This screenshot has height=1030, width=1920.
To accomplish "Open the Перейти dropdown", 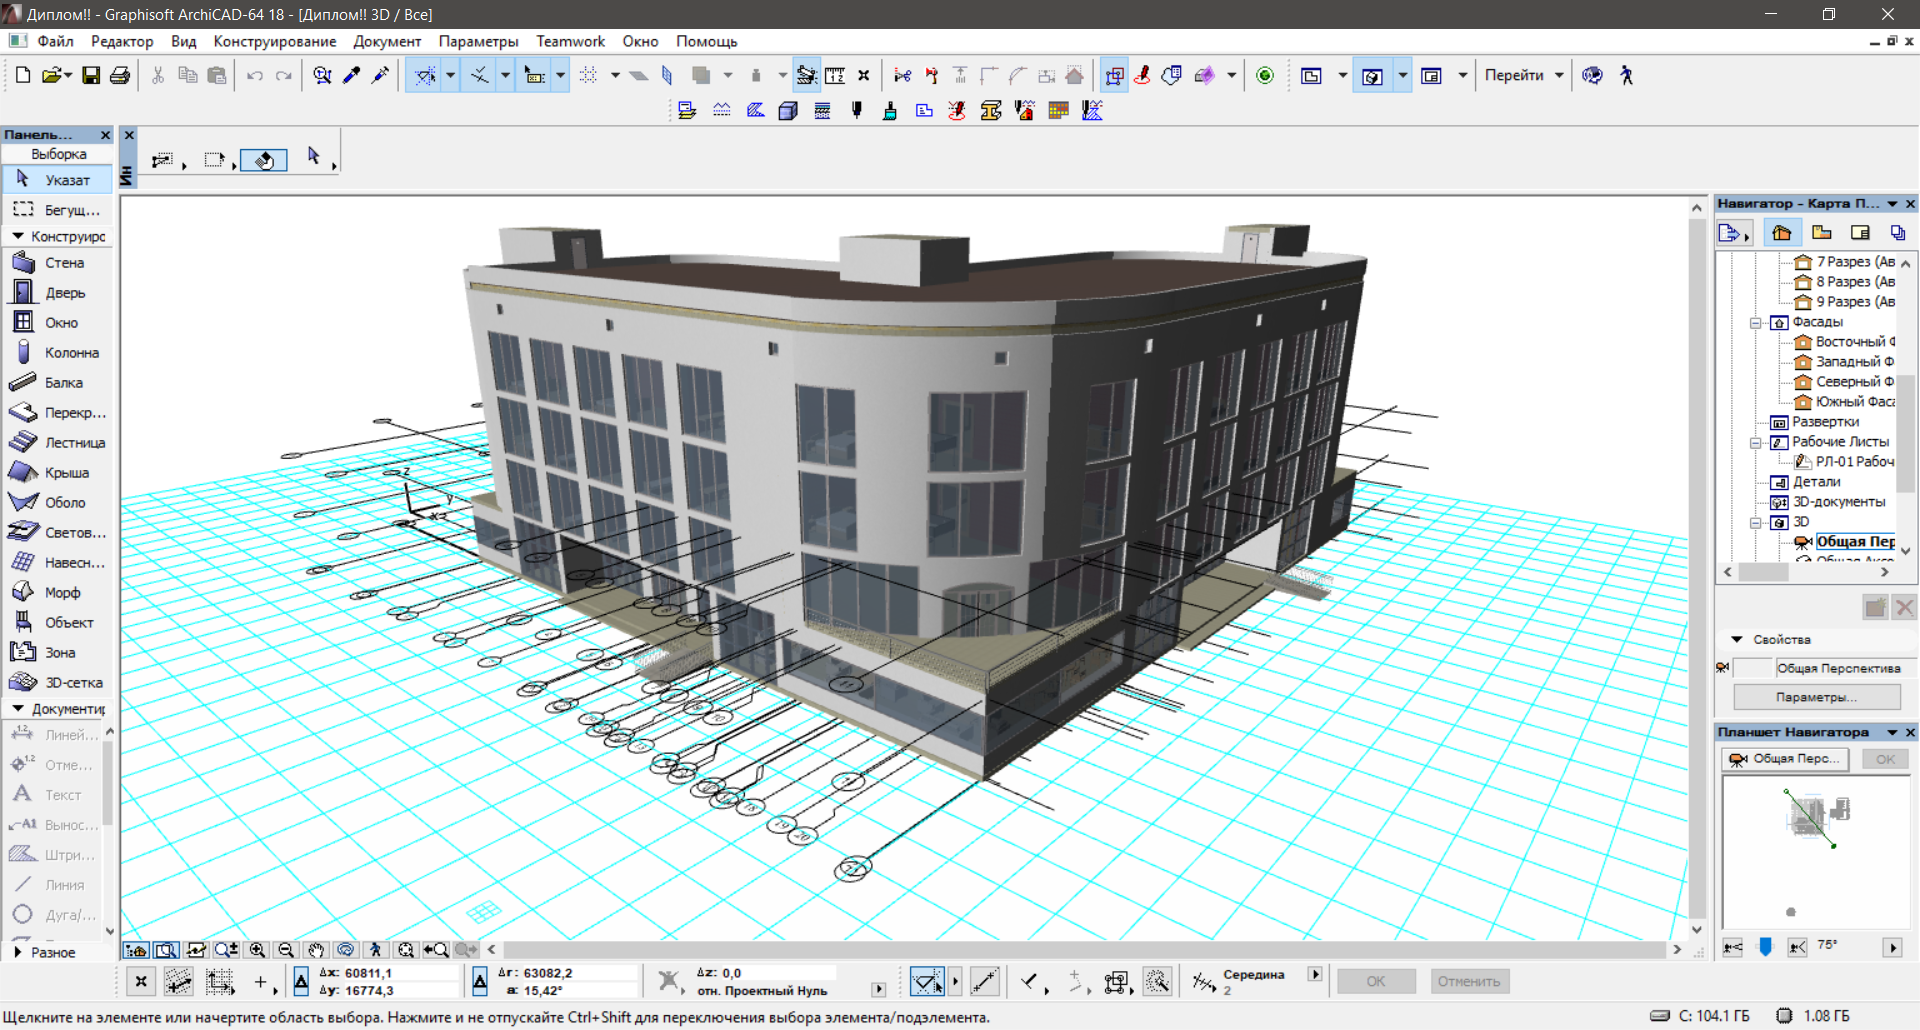I will (1524, 75).
